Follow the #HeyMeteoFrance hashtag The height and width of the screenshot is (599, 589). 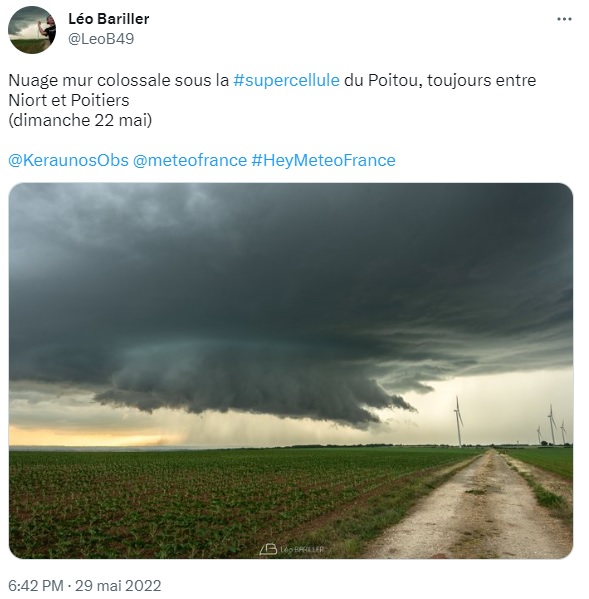323,160
